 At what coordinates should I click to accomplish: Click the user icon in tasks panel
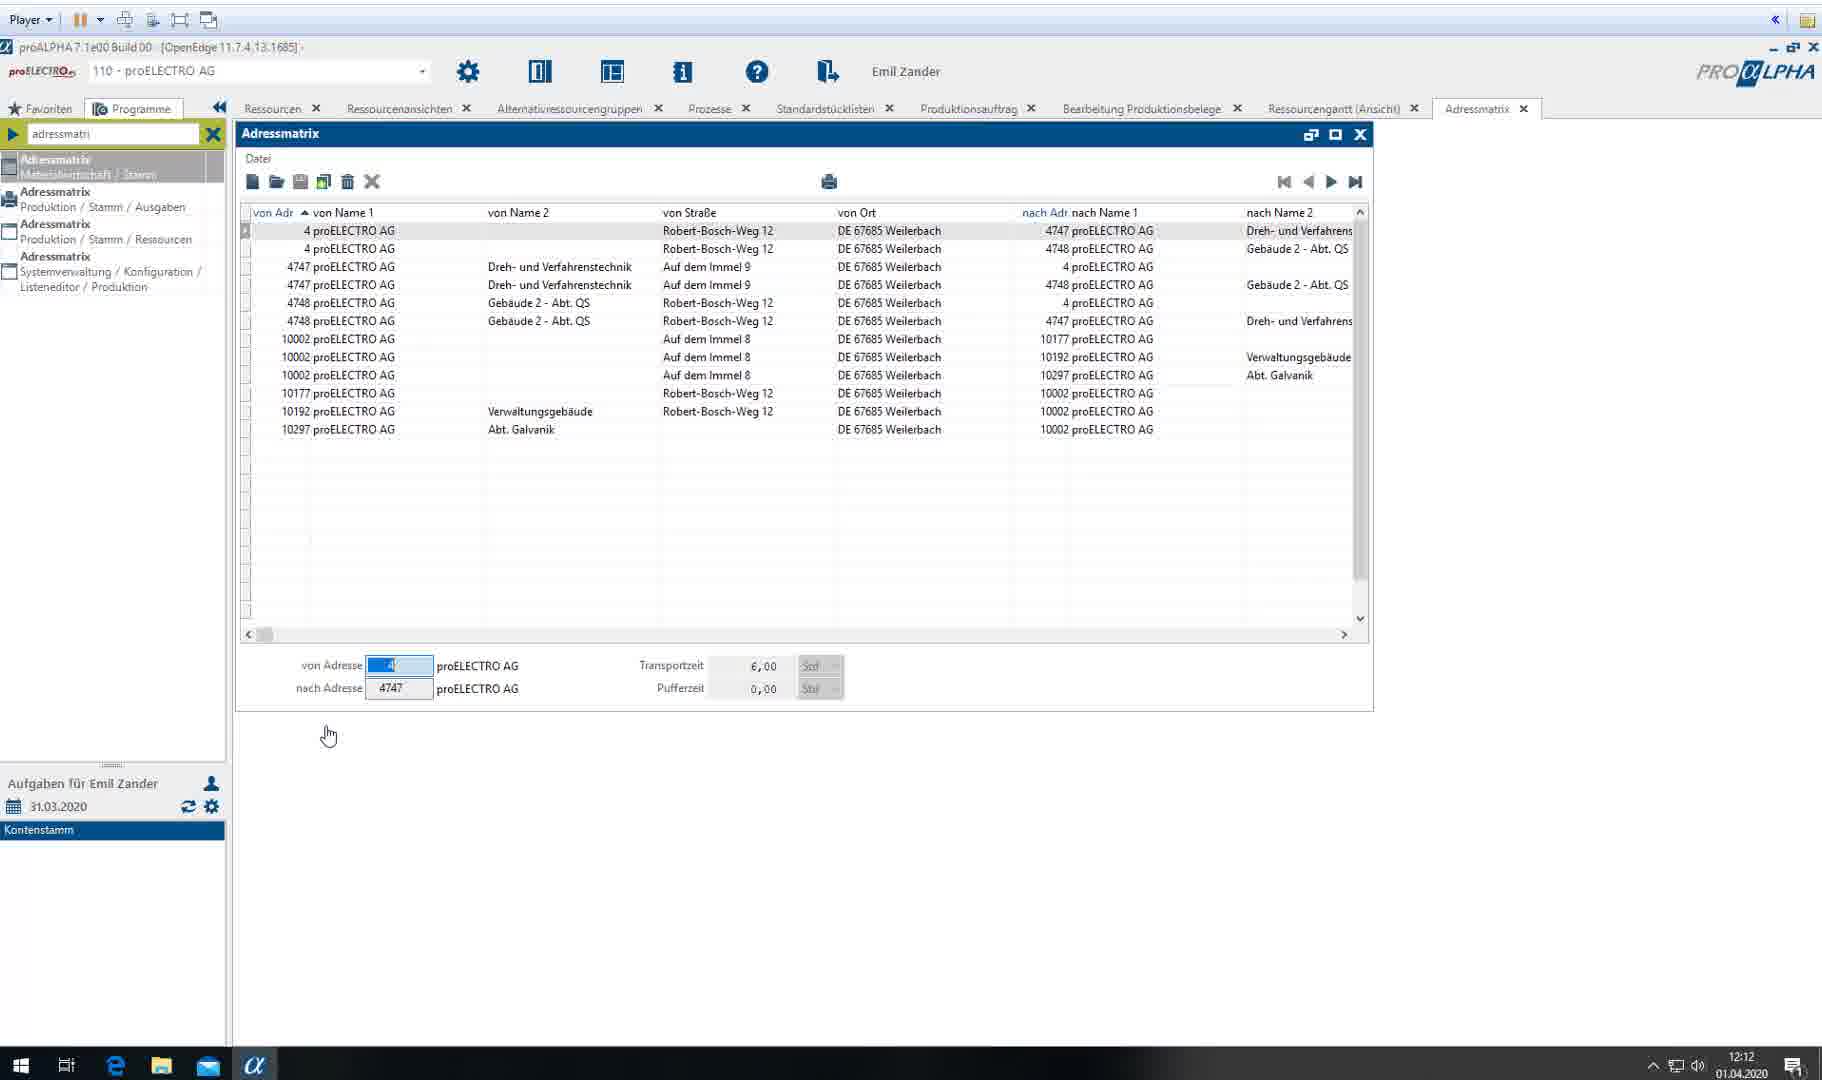point(211,783)
